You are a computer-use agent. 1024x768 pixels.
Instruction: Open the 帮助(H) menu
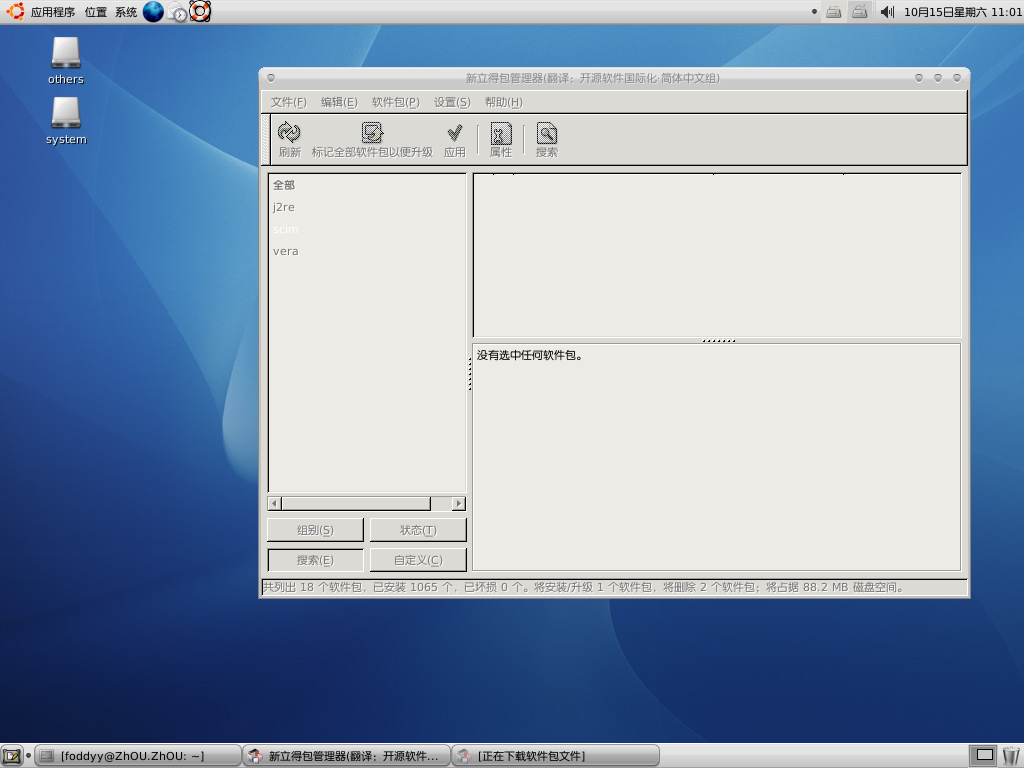point(504,102)
